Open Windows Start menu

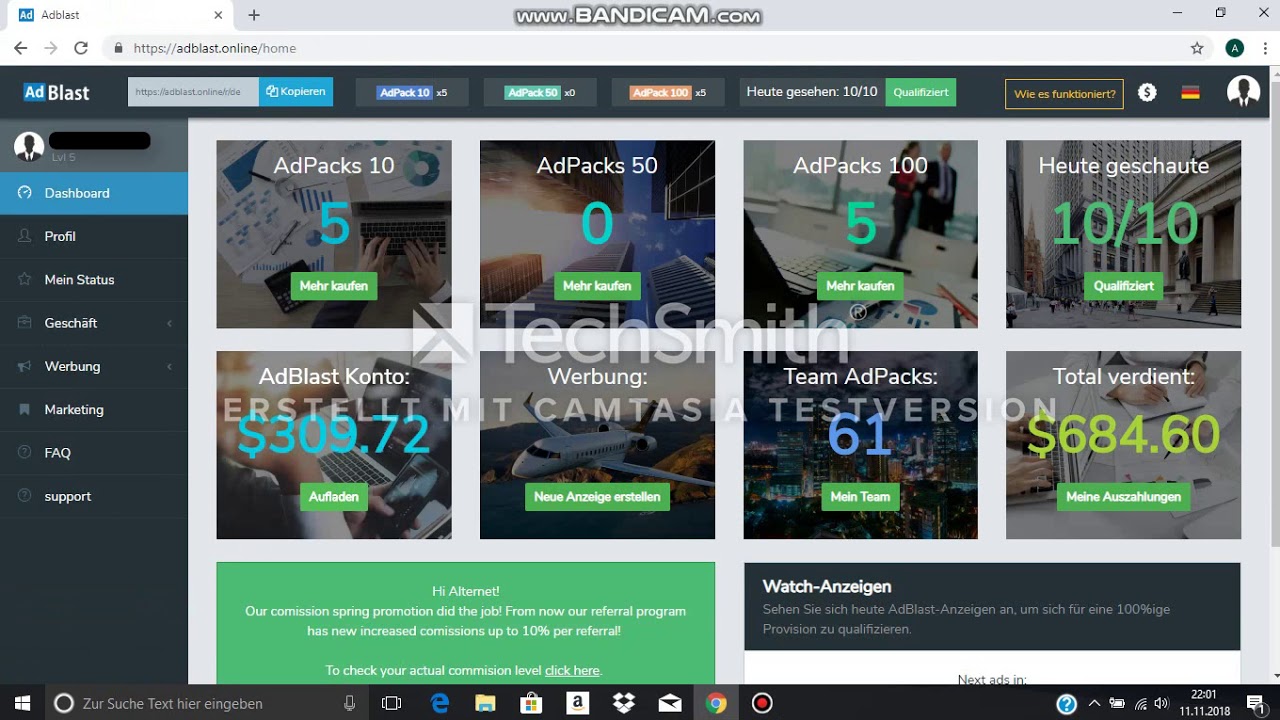(x=22, y=703)
